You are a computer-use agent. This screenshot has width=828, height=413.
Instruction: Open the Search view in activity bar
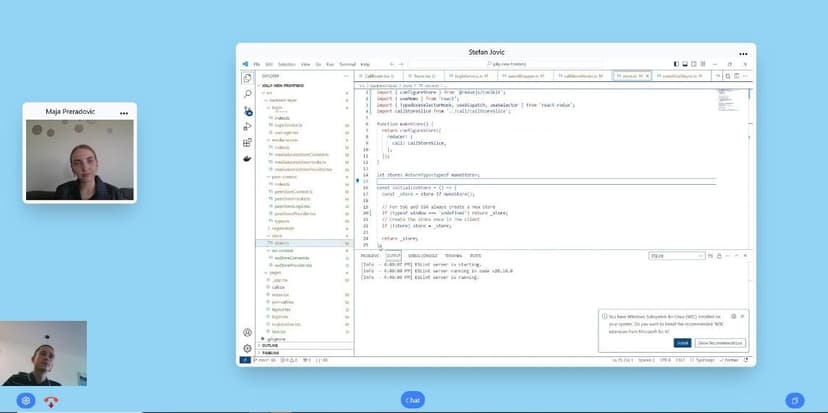tap(247, 94)
